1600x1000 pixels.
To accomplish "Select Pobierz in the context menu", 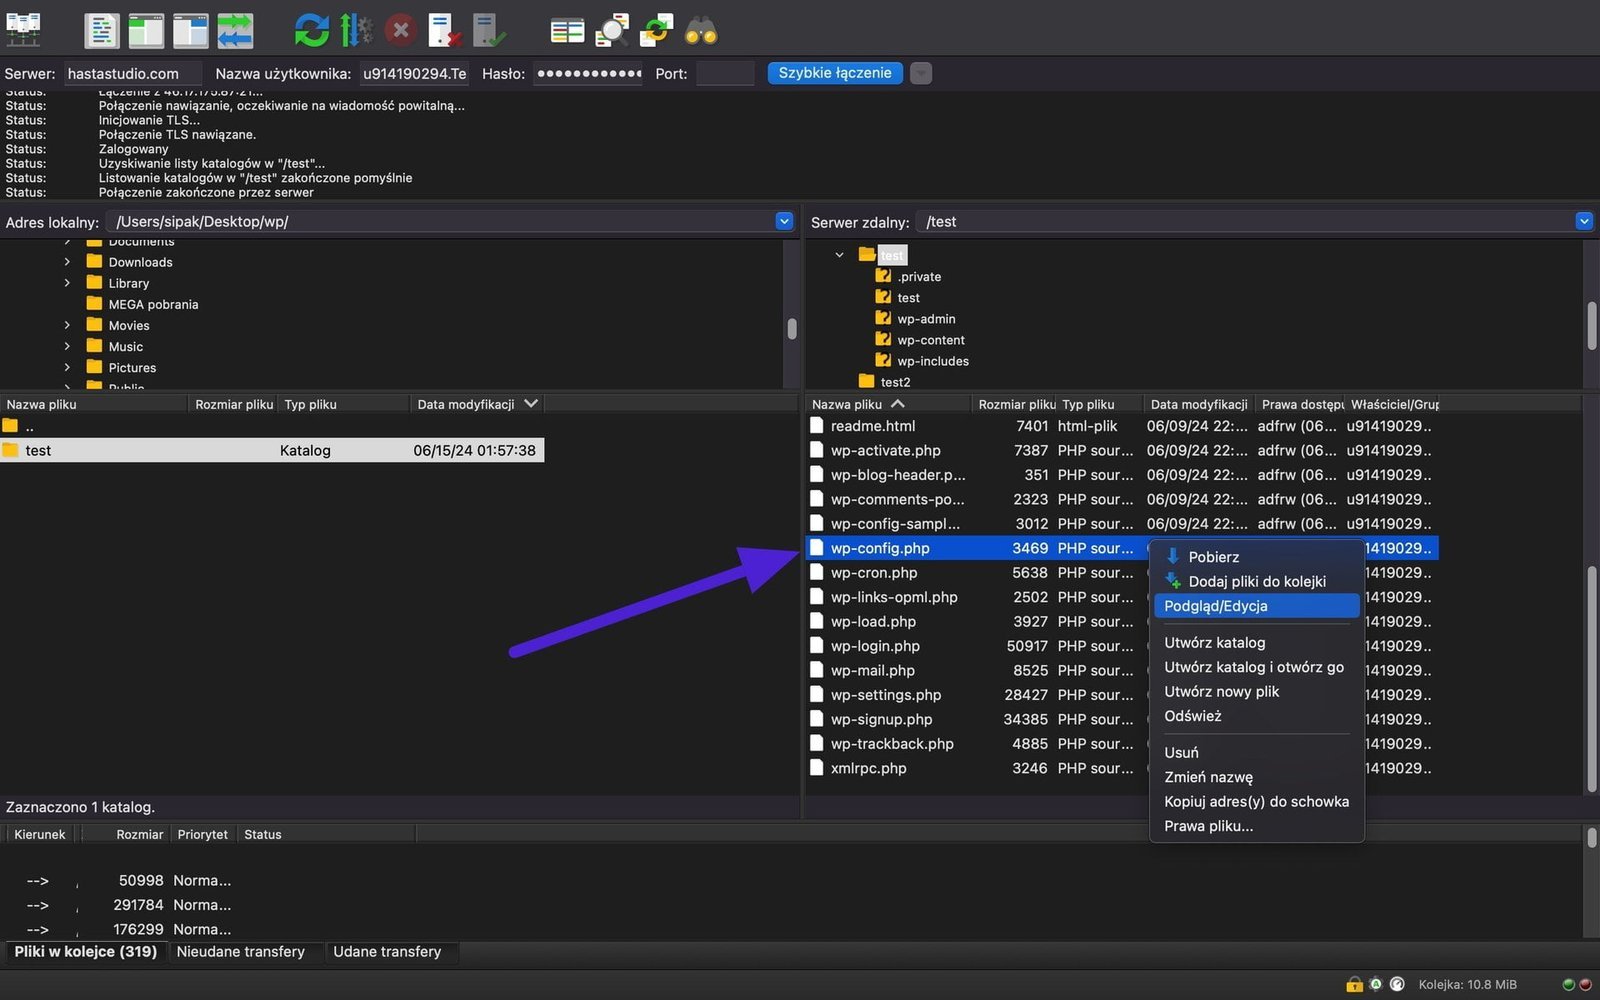I will pos(1213,557).
